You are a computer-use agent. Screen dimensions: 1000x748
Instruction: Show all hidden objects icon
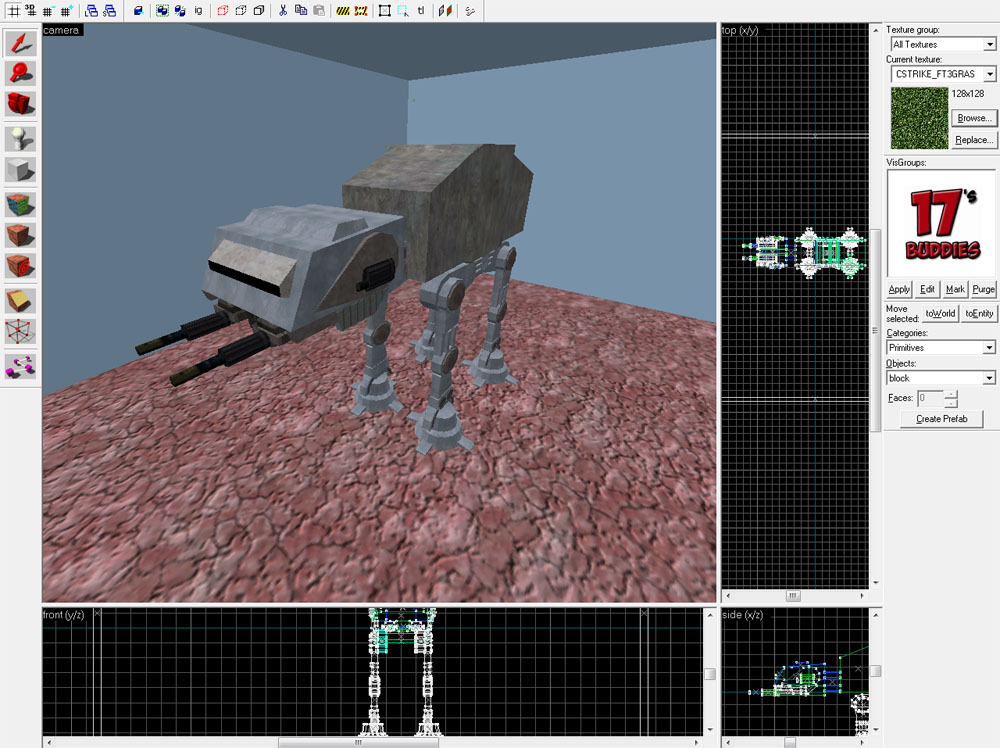[x=259, y=11]
